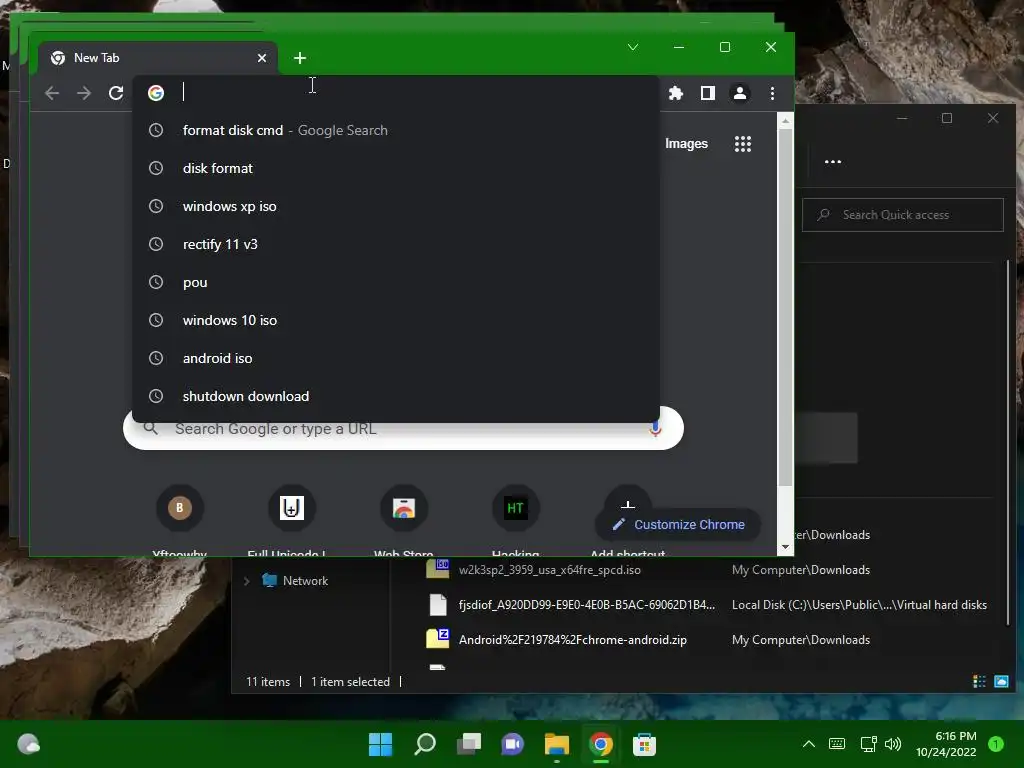Click the Chrome icon in the taskbar
1024x768 pixels.
pos(601,744)
